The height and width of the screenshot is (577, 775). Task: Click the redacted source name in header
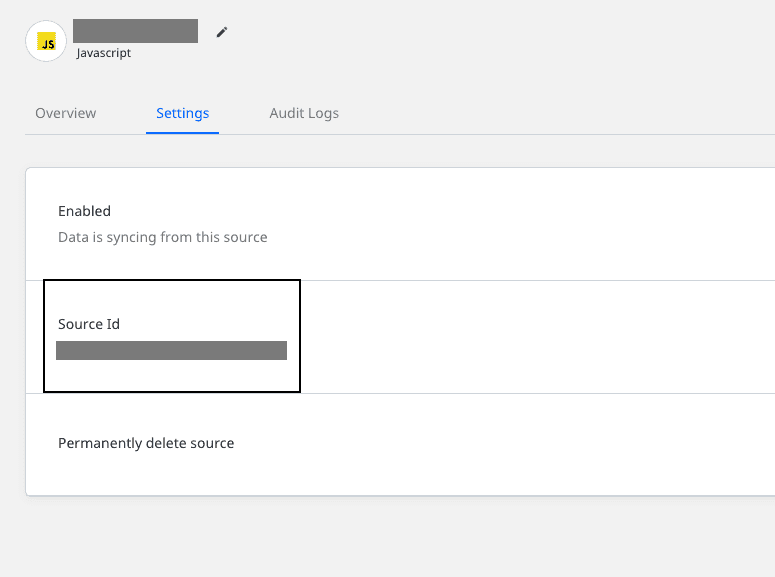tap(135, 31)
